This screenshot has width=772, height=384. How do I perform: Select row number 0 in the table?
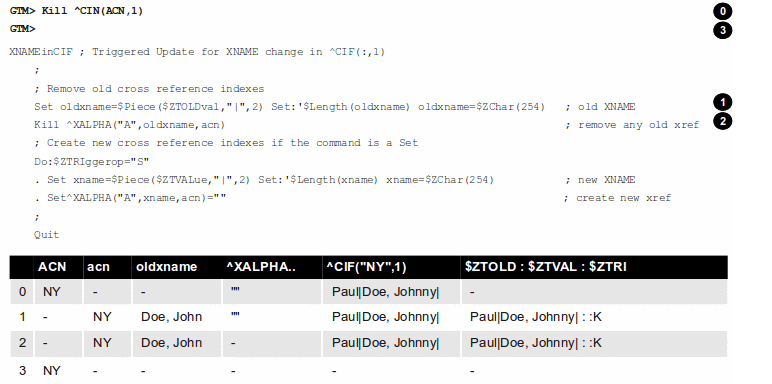[x=368, y=292]
